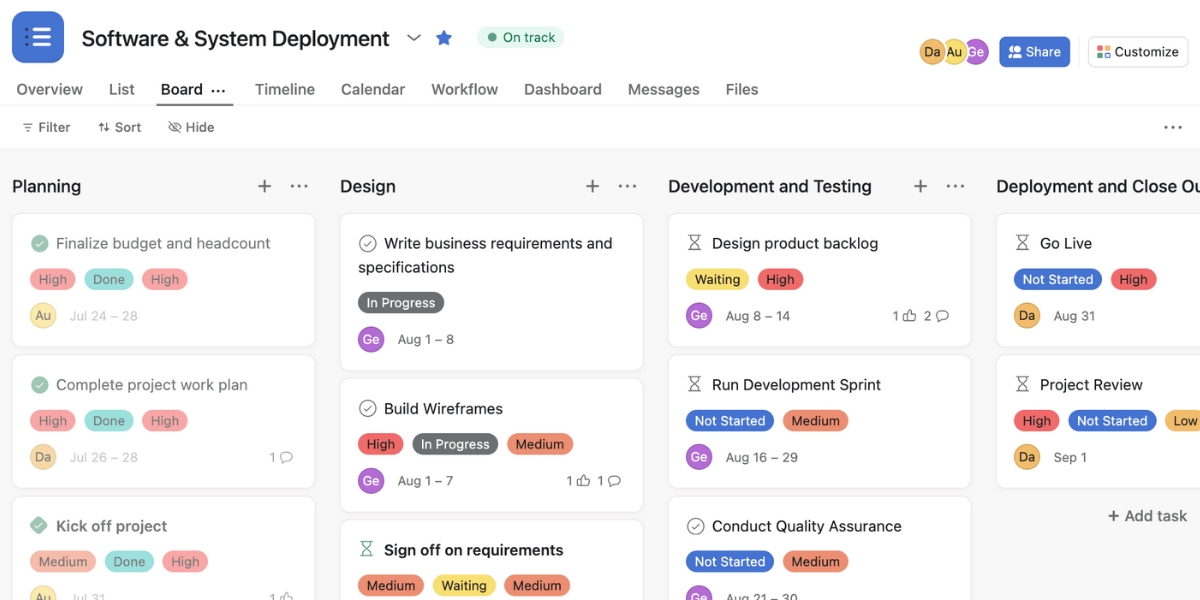Open the Planning column options menu

[x=298, y=186]
